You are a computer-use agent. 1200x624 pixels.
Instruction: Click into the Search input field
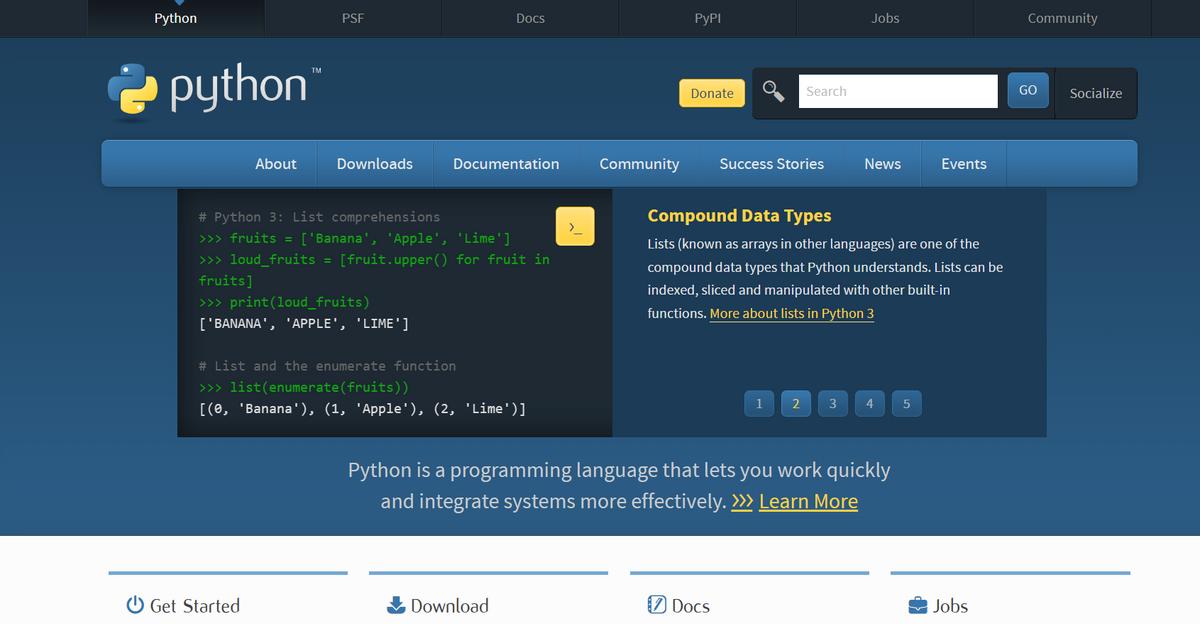click(897, 91)
